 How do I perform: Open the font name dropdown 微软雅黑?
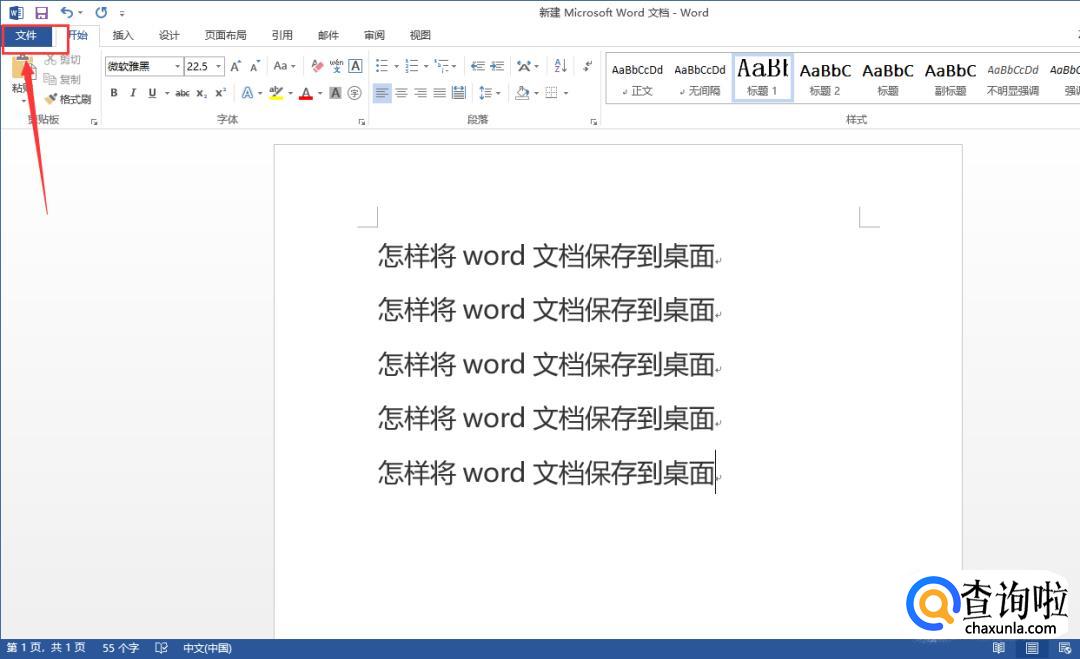(178, 66)
